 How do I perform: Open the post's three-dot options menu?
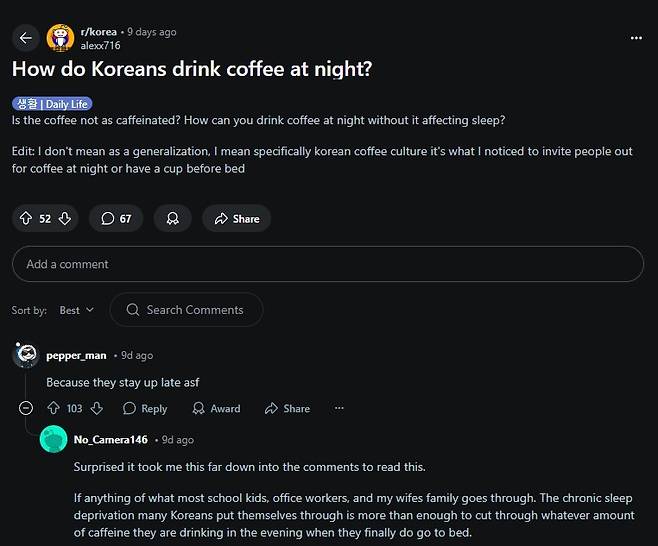tap(636, 38)
